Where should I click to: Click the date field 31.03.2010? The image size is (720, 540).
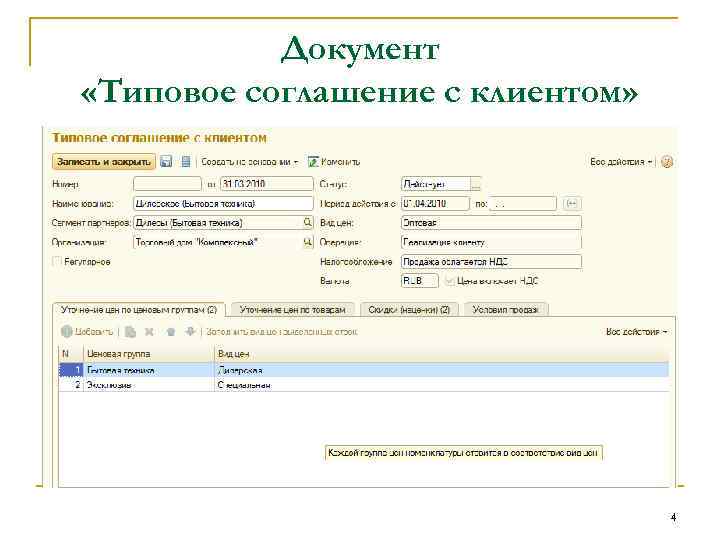[x=266, y=184]
